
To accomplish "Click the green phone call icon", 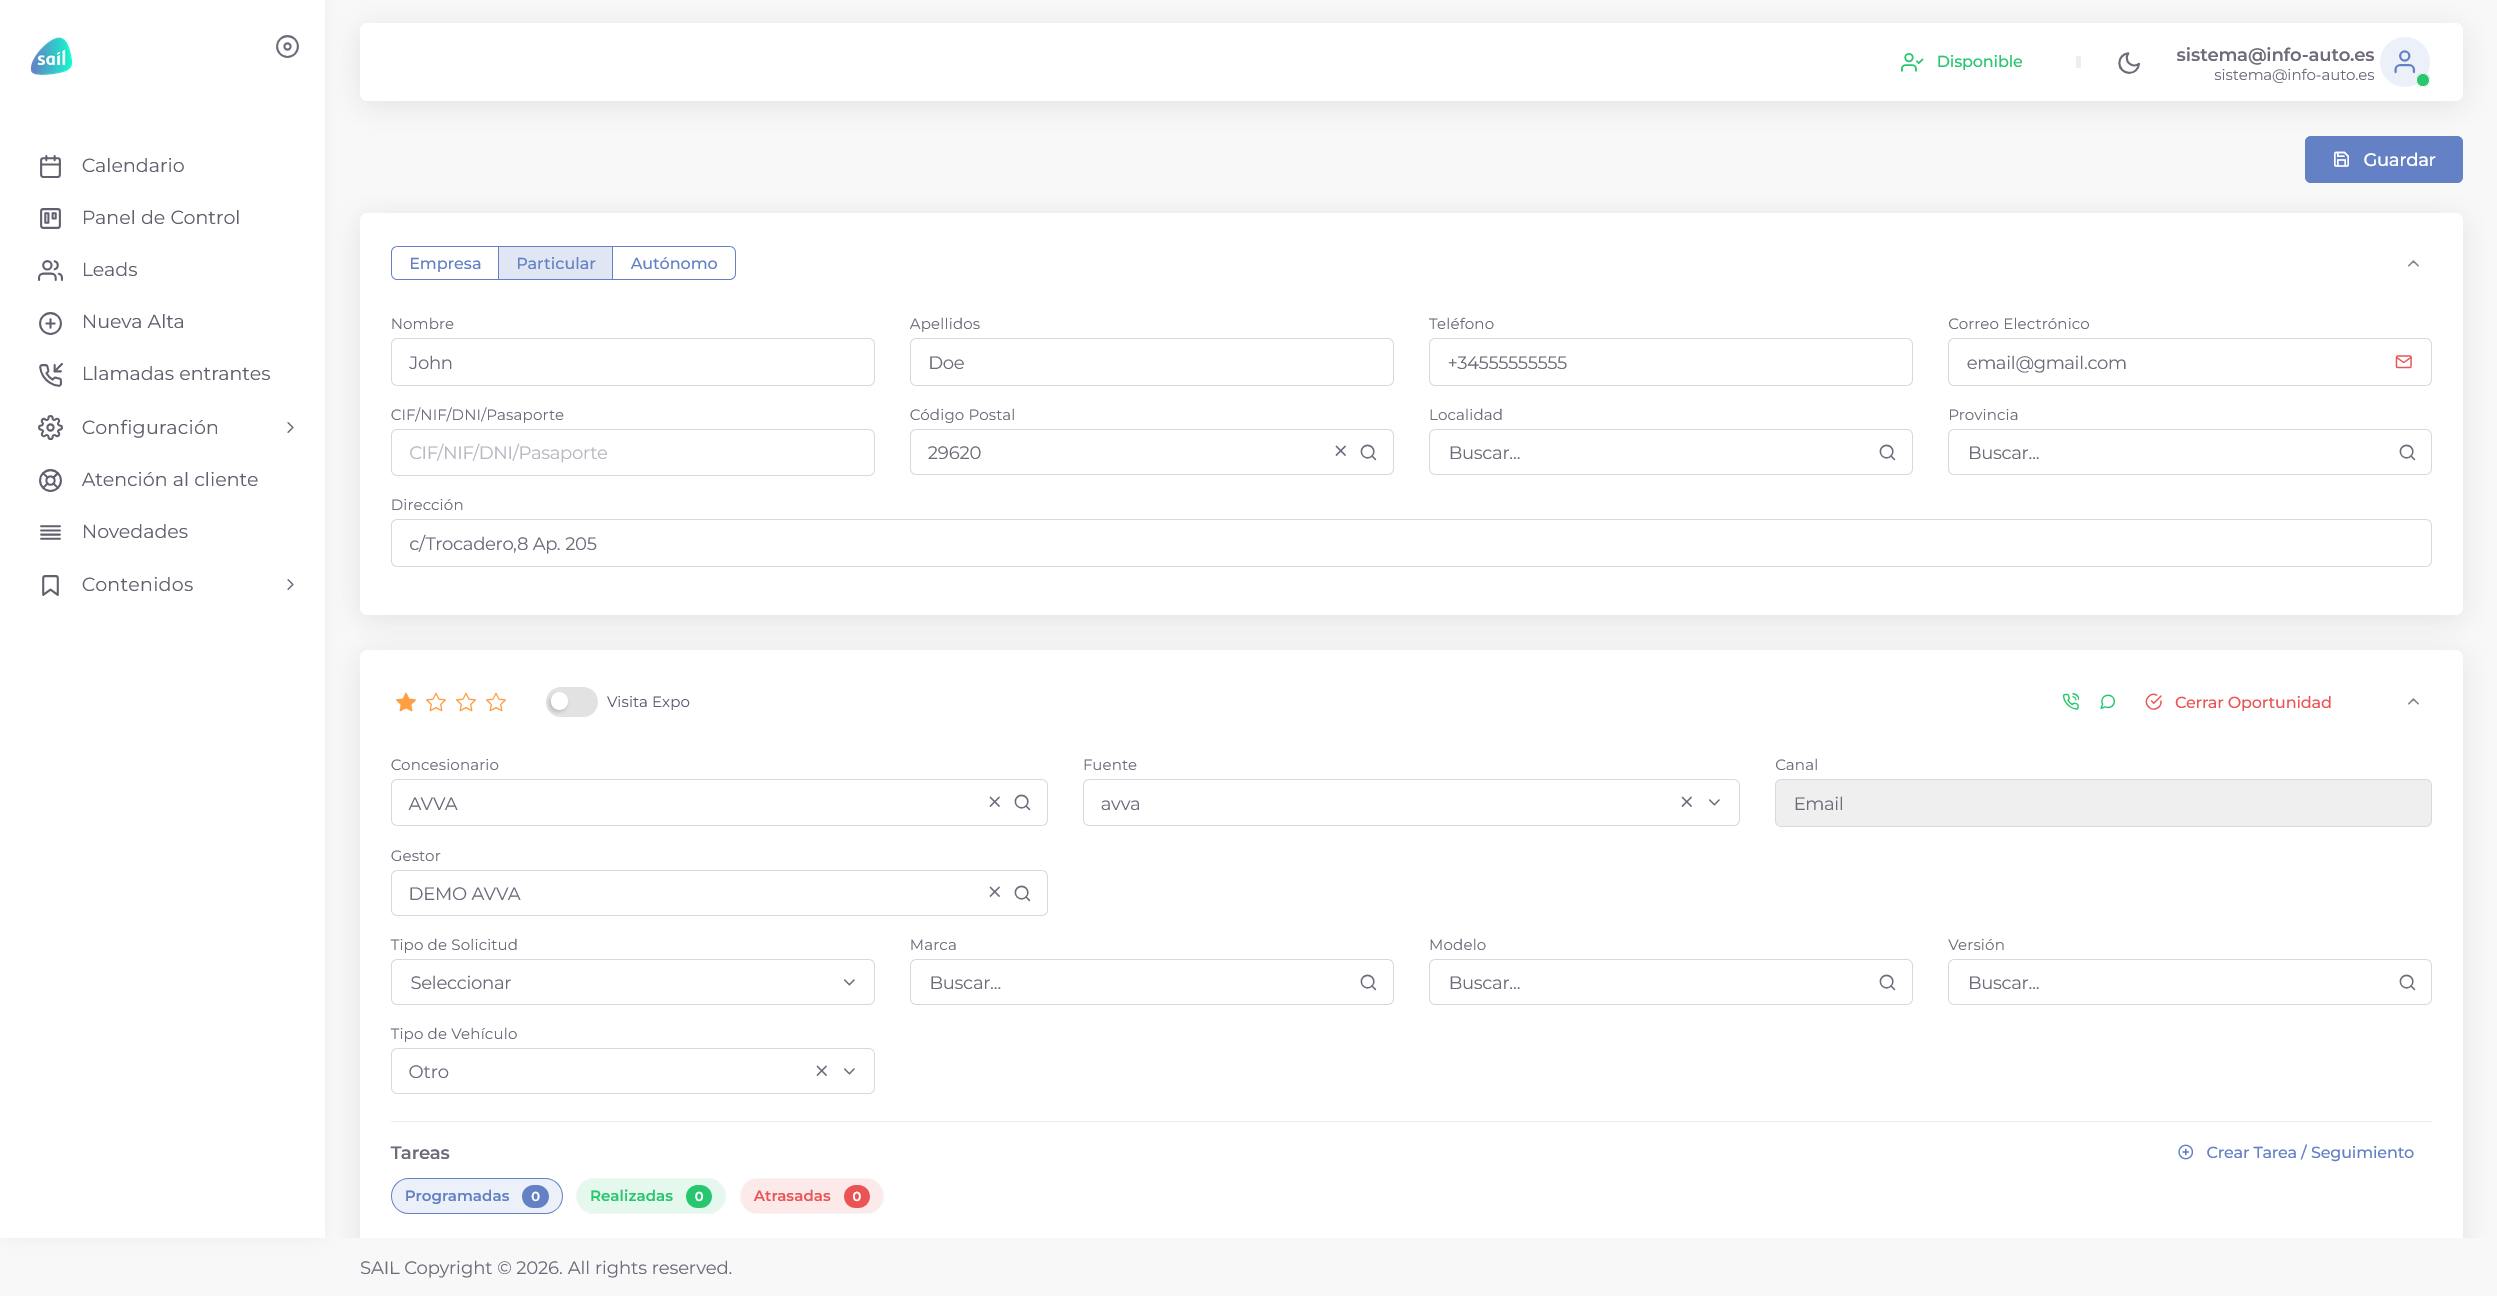I will [2071, 702].
